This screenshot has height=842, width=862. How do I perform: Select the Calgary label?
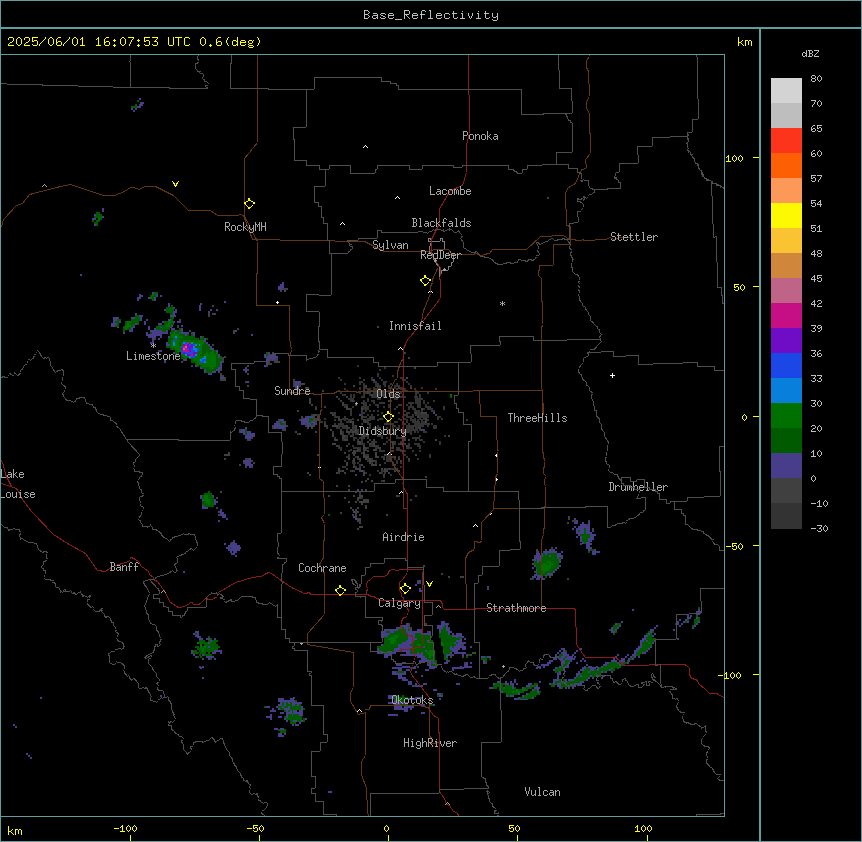click(x=399, y=603)
